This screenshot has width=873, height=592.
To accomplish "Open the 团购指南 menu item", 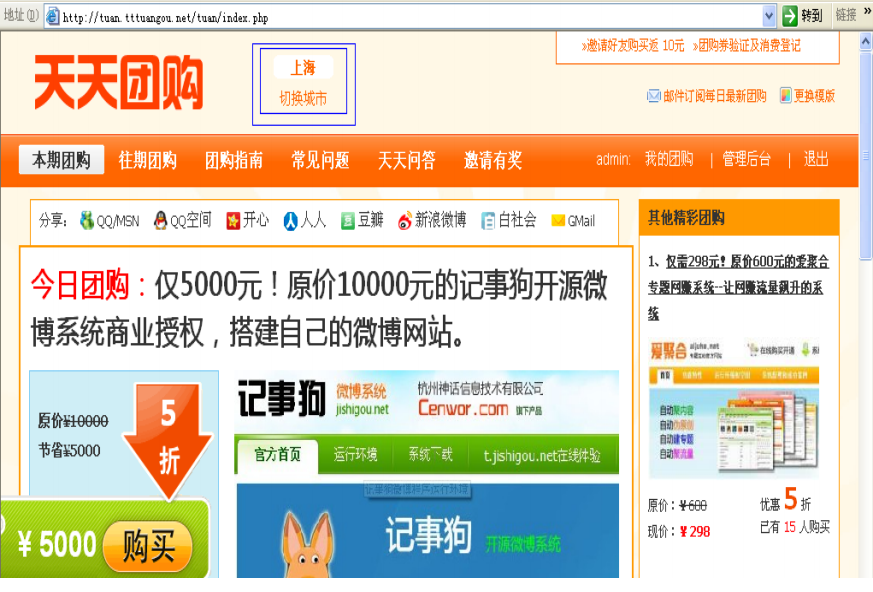I will [234, 160].
